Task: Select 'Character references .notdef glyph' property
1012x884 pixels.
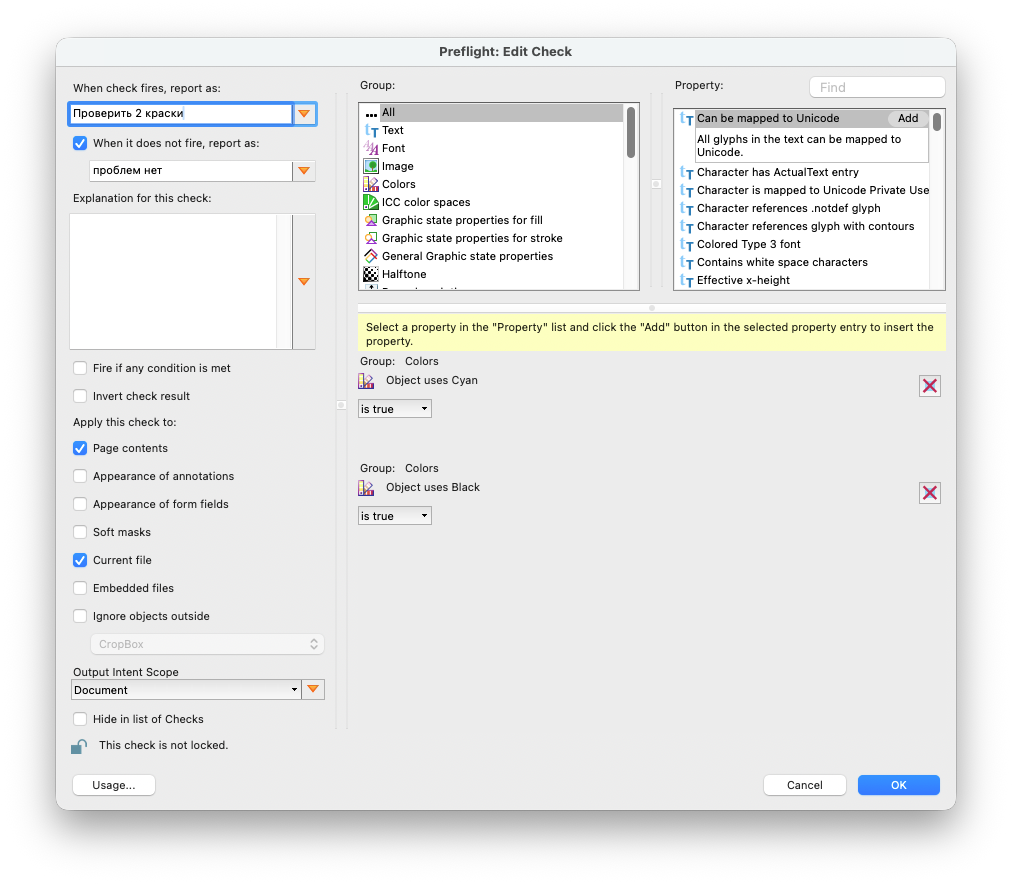Action: coord(804,208)
